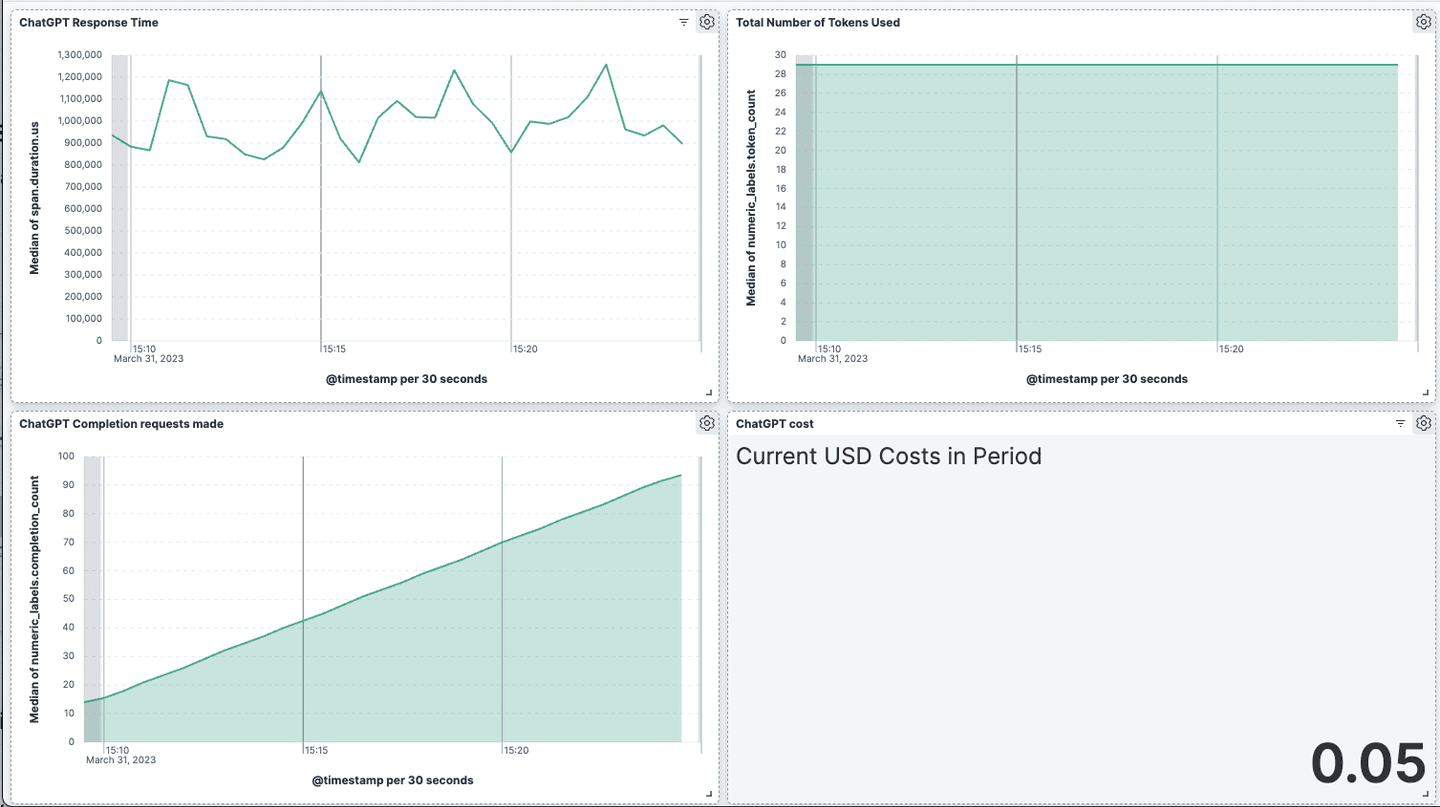The image size is (1440, 807).
Task: Click the 15:15 timeline marker on Response Time chart
Action: tap(333, 348)
